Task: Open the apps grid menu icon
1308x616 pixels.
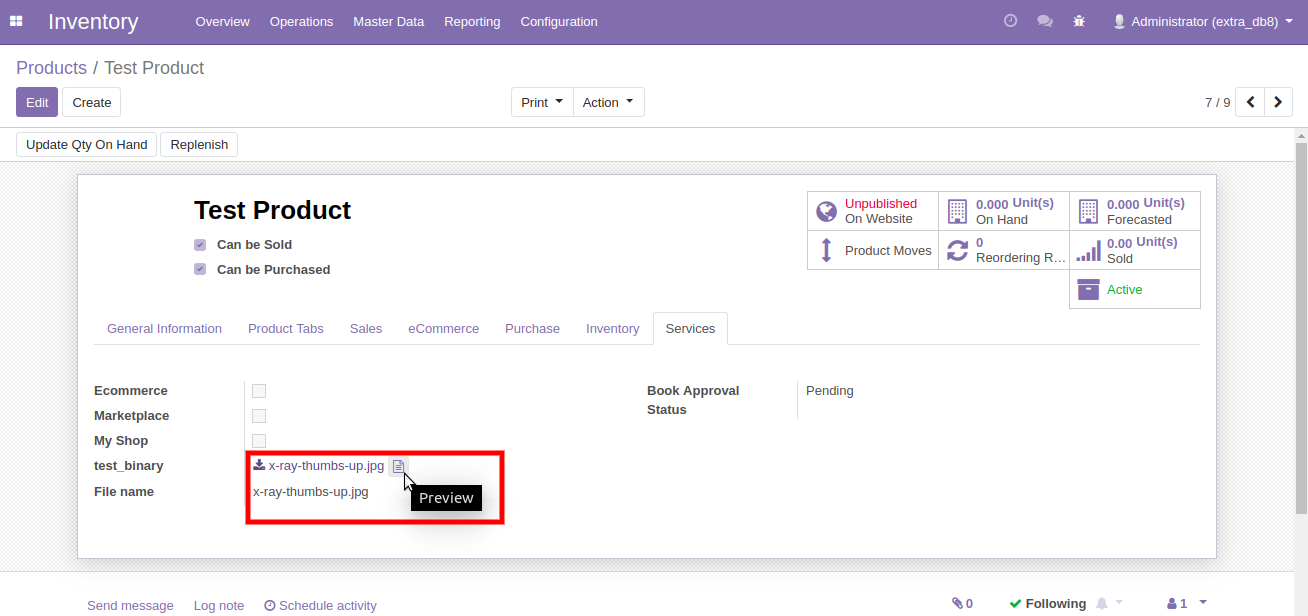Action: click(16, 21)
